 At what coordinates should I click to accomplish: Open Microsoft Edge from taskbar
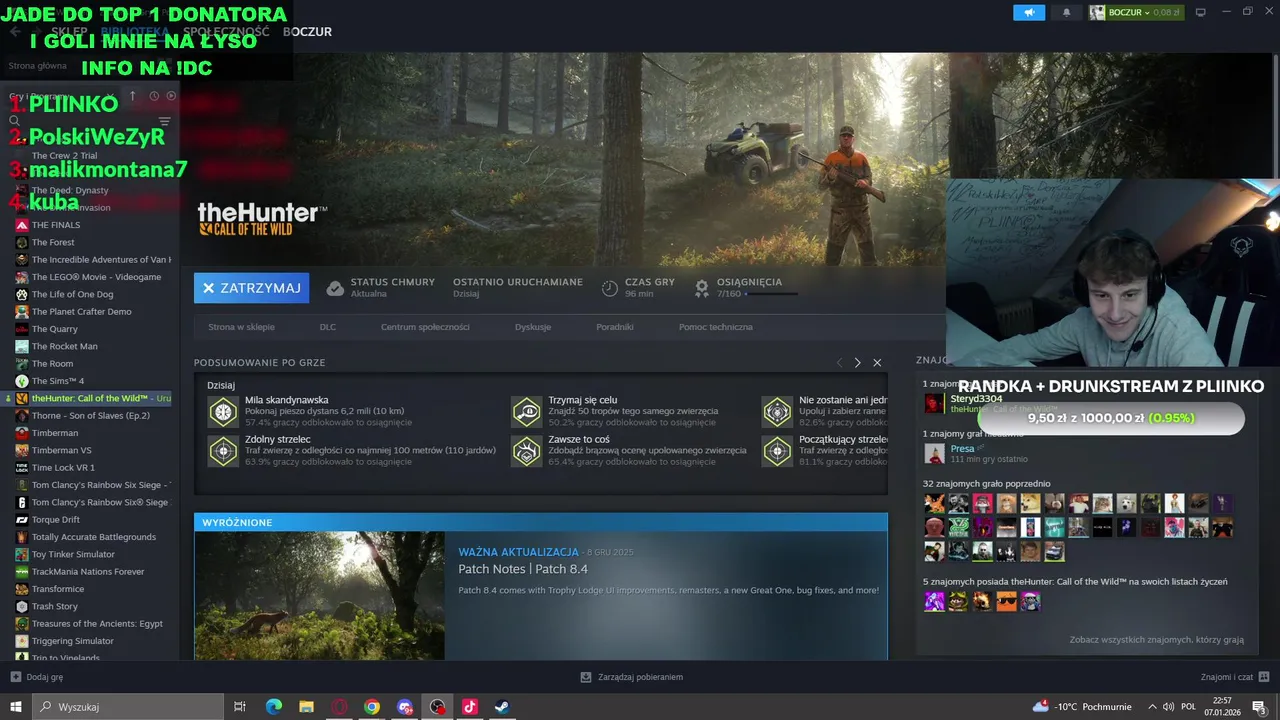pyautogui.click(x=274, y=707)
